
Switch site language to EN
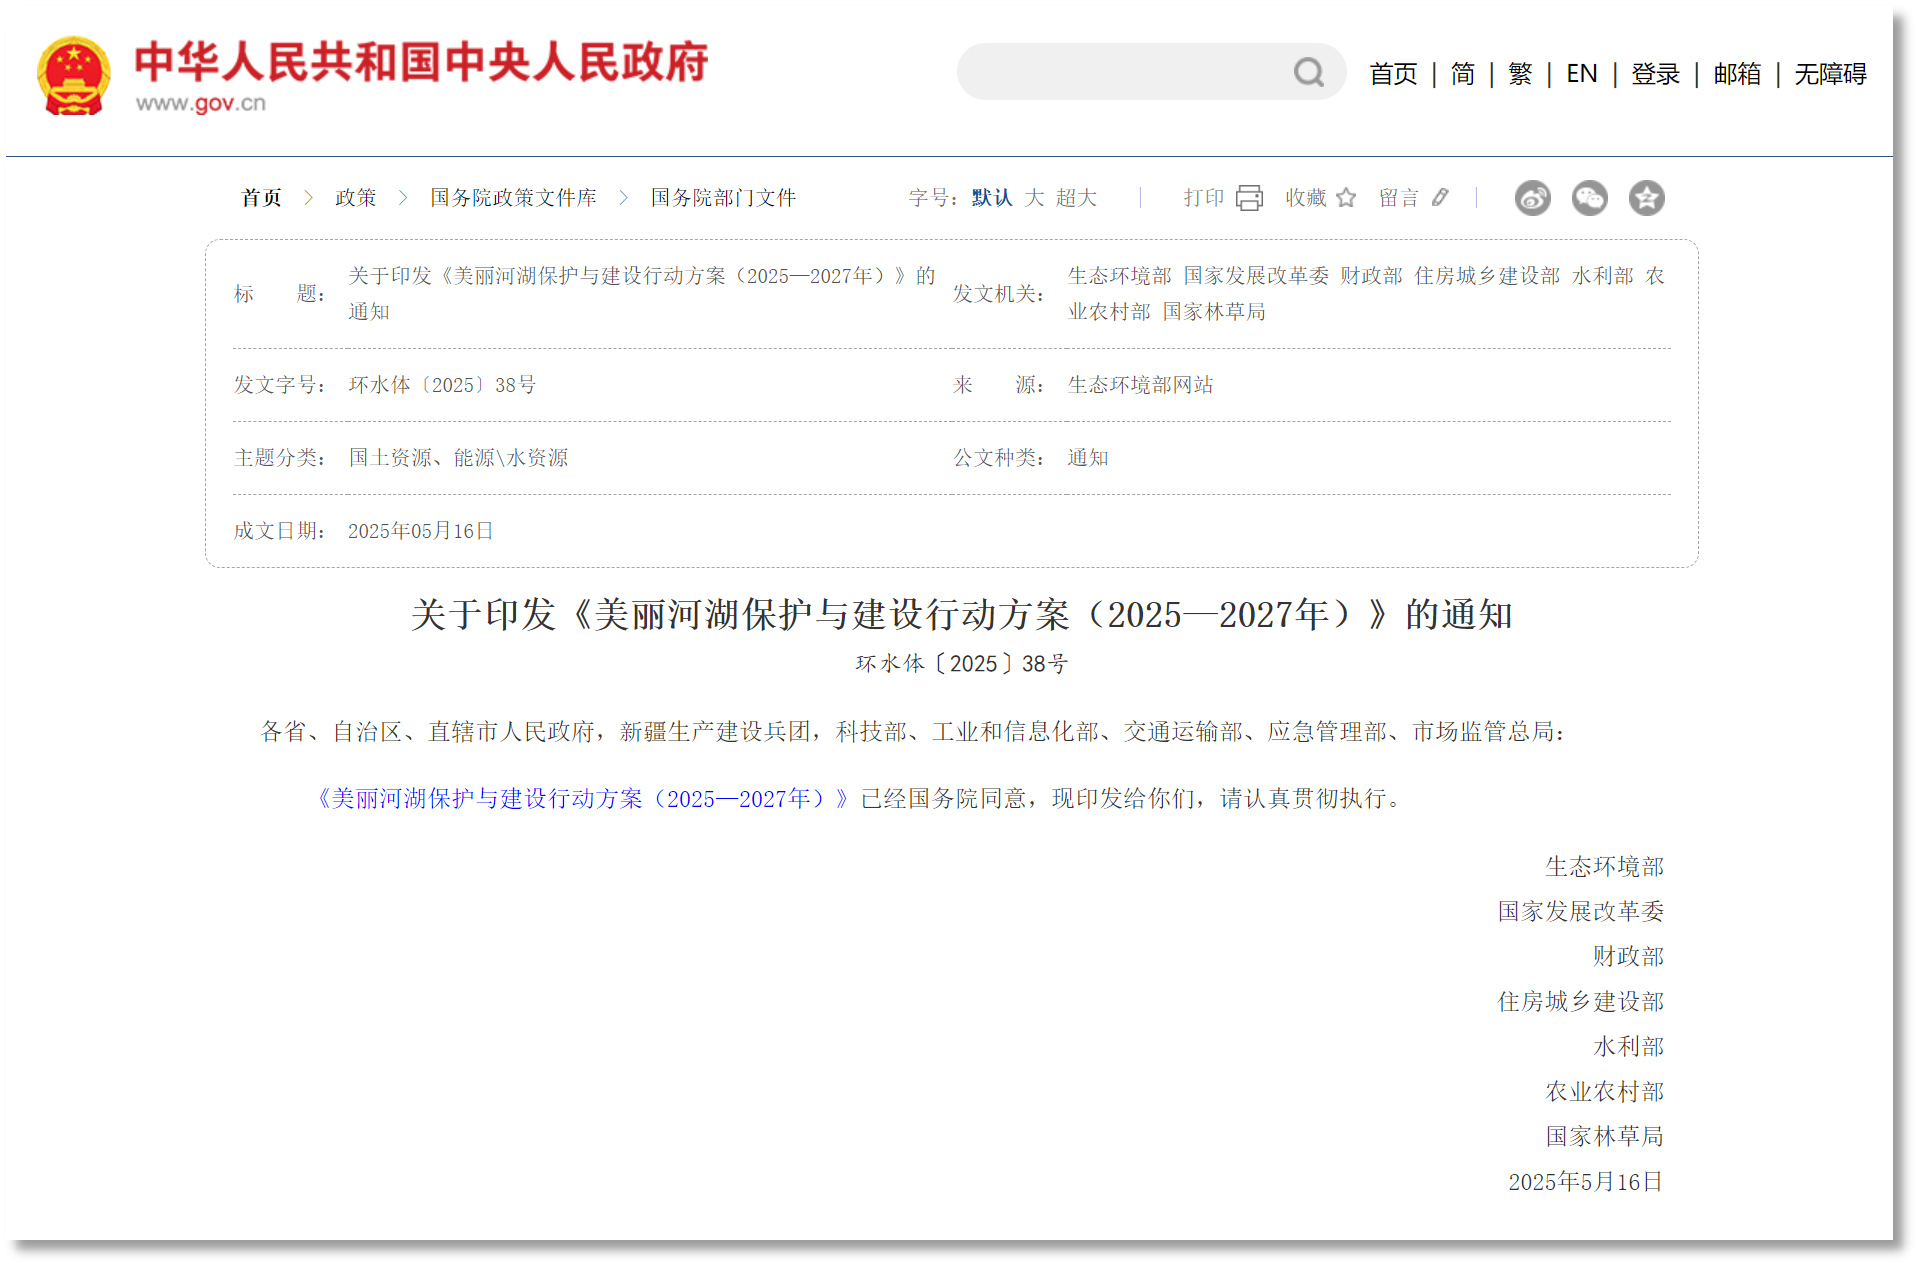pos(1581,74)
